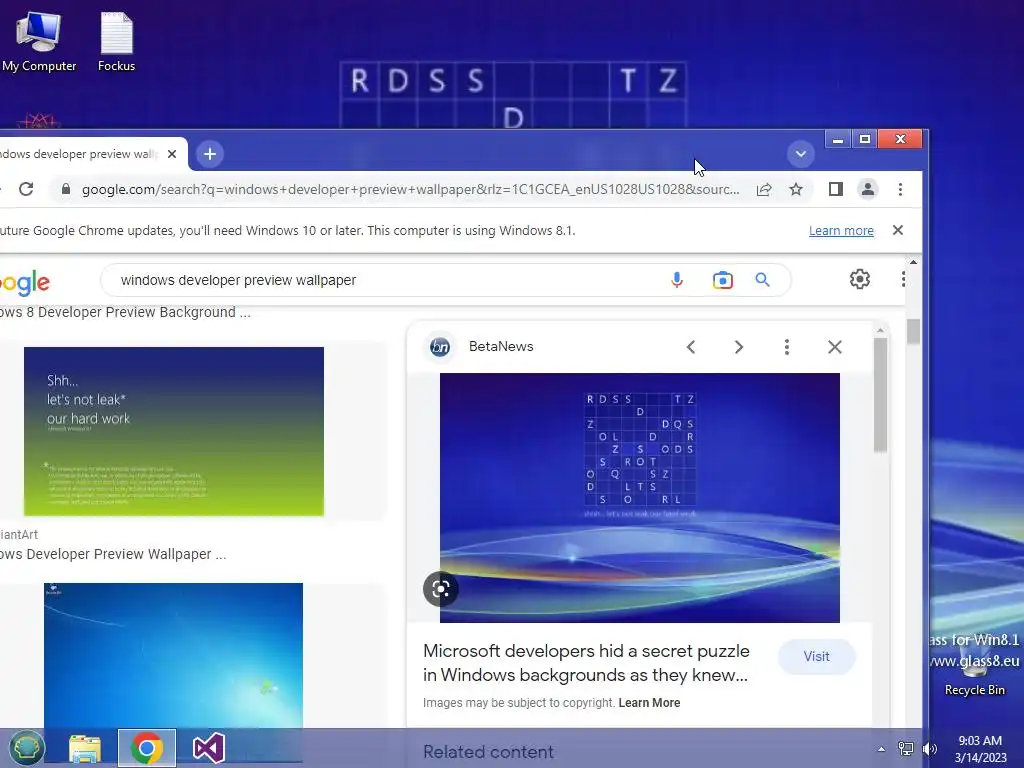Click page scrollbar up arrow
The width and height of the screenshot is (1024, 768).
pos(913,262)
